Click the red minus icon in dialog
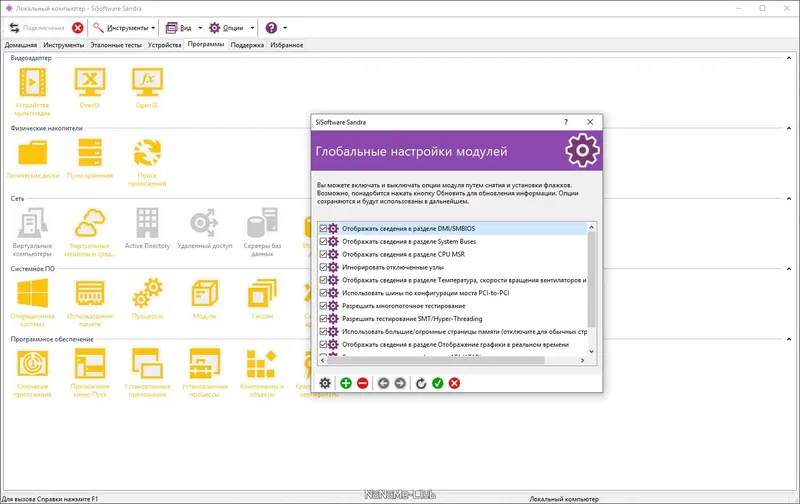The width and height of the screenshot is (800, 504). 363,383
